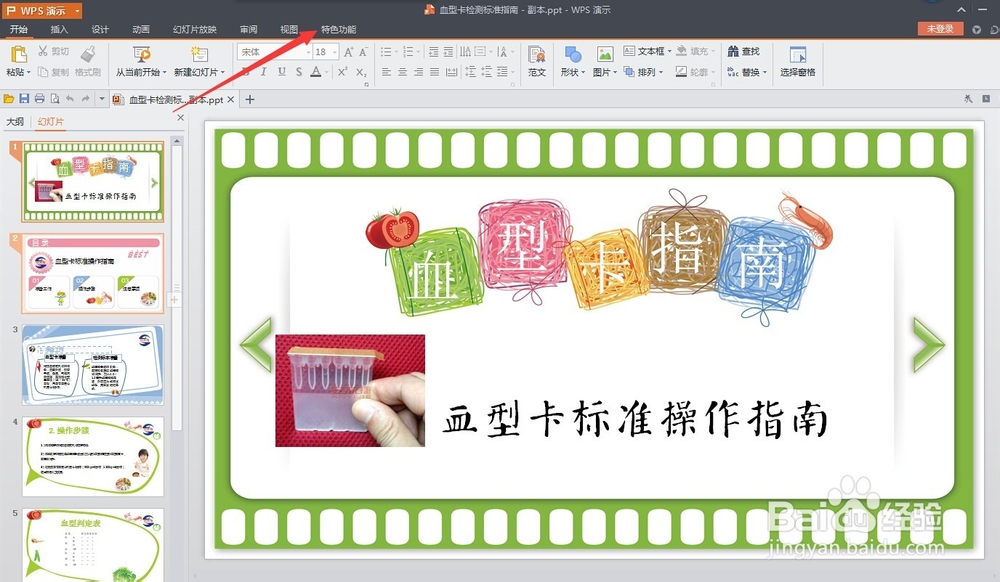
Task: Start slideshow from current slide 从当前开始
Action: [140, 62]
